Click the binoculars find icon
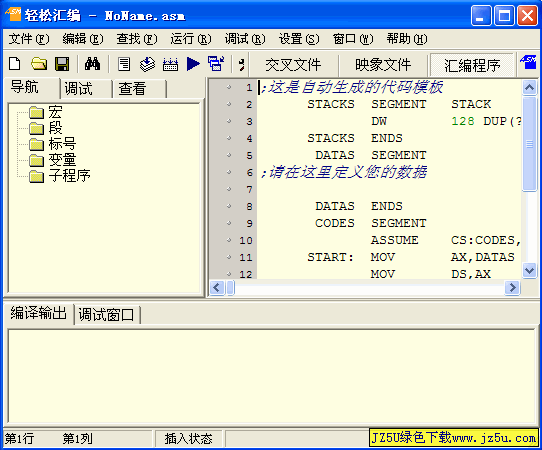Image resolution: width=542 pixels, height=450 pixels. [x=92, y=64]
